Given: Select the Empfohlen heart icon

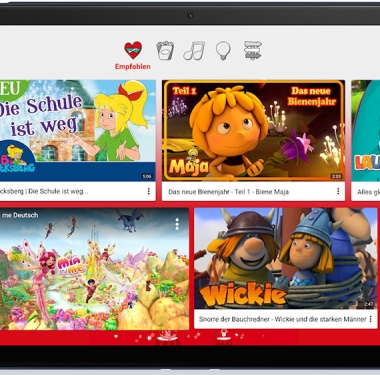Looking at the screenshot, I should (133, 50).
